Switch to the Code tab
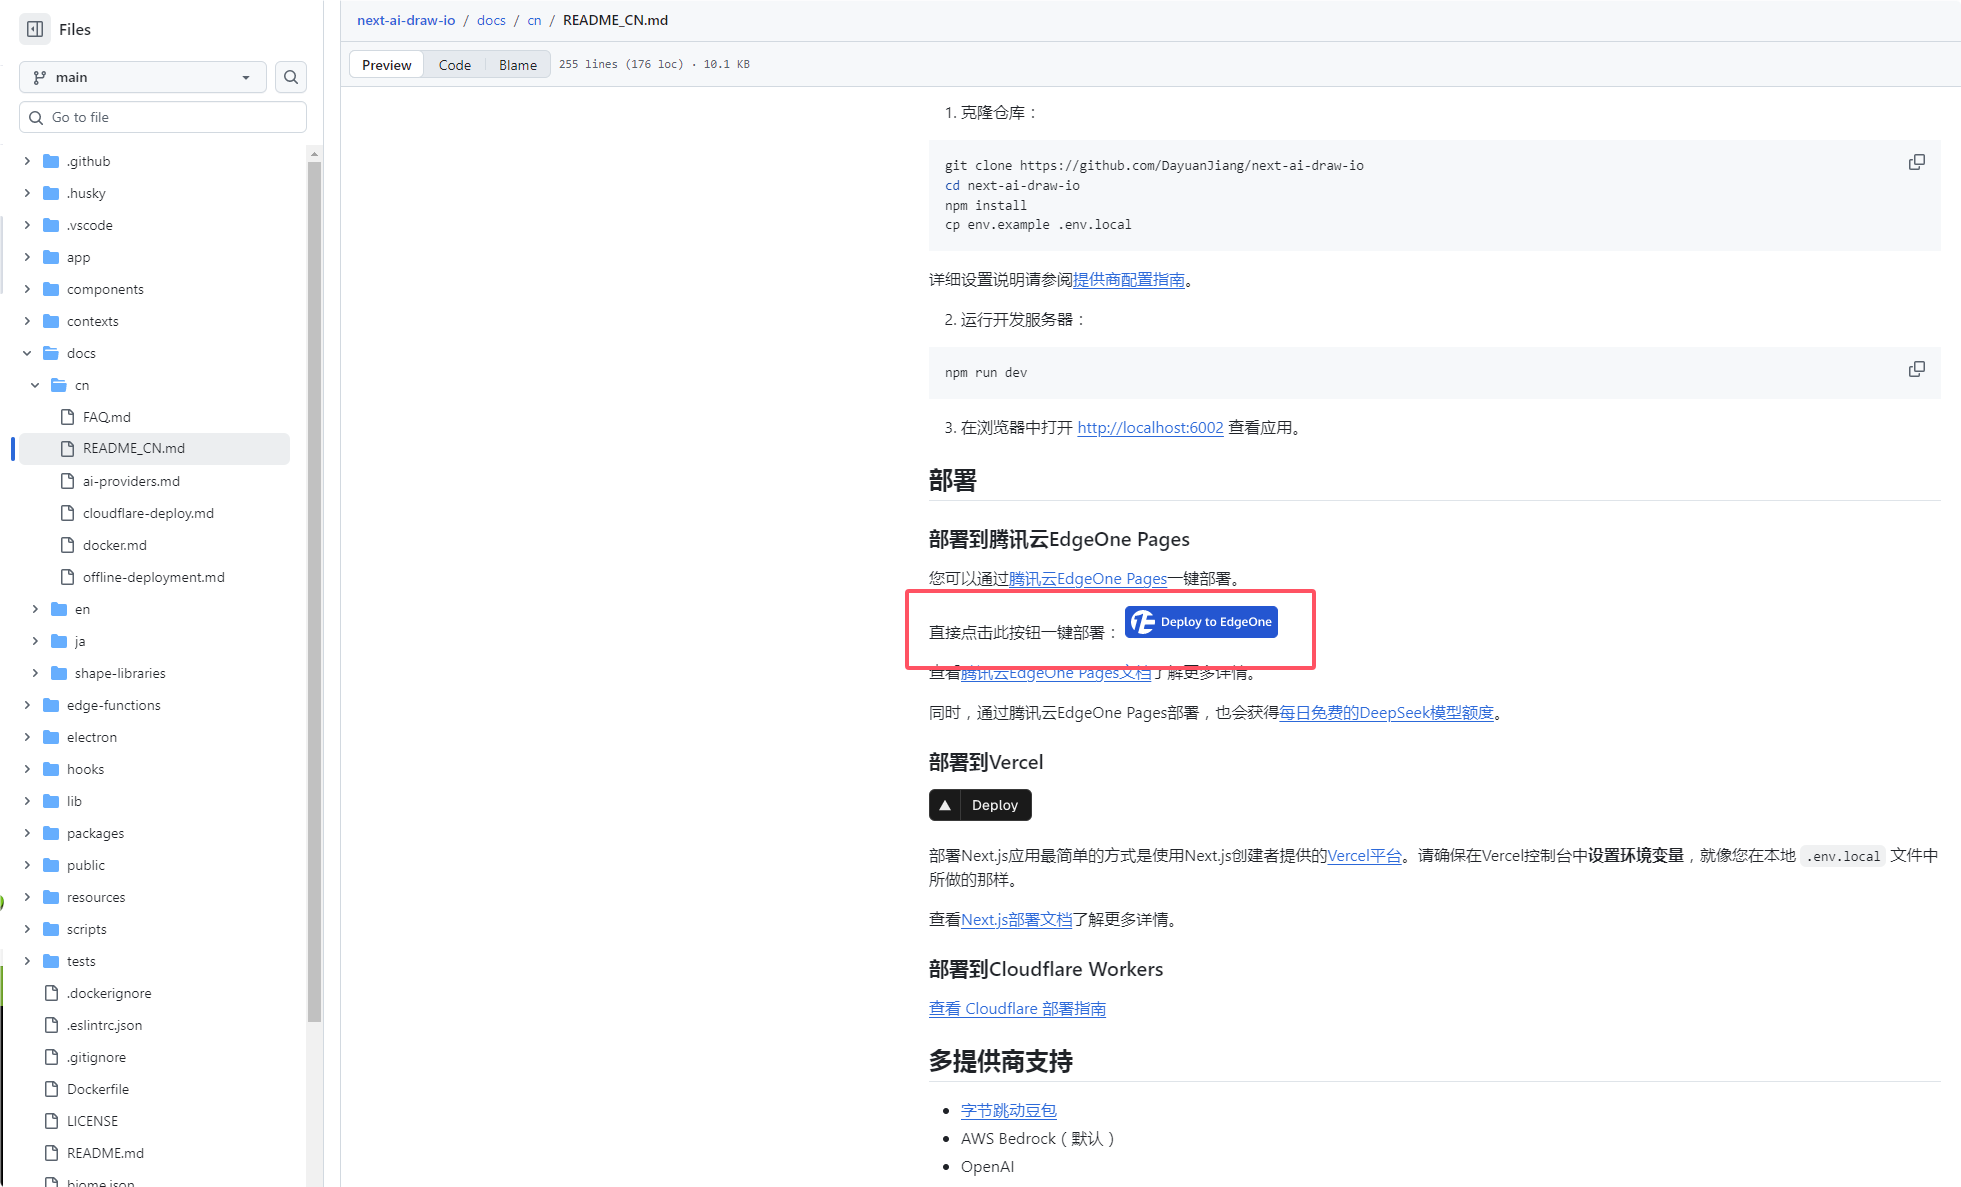The height and width of the screenshot is (1187, 1961). [x=454, y=65]
